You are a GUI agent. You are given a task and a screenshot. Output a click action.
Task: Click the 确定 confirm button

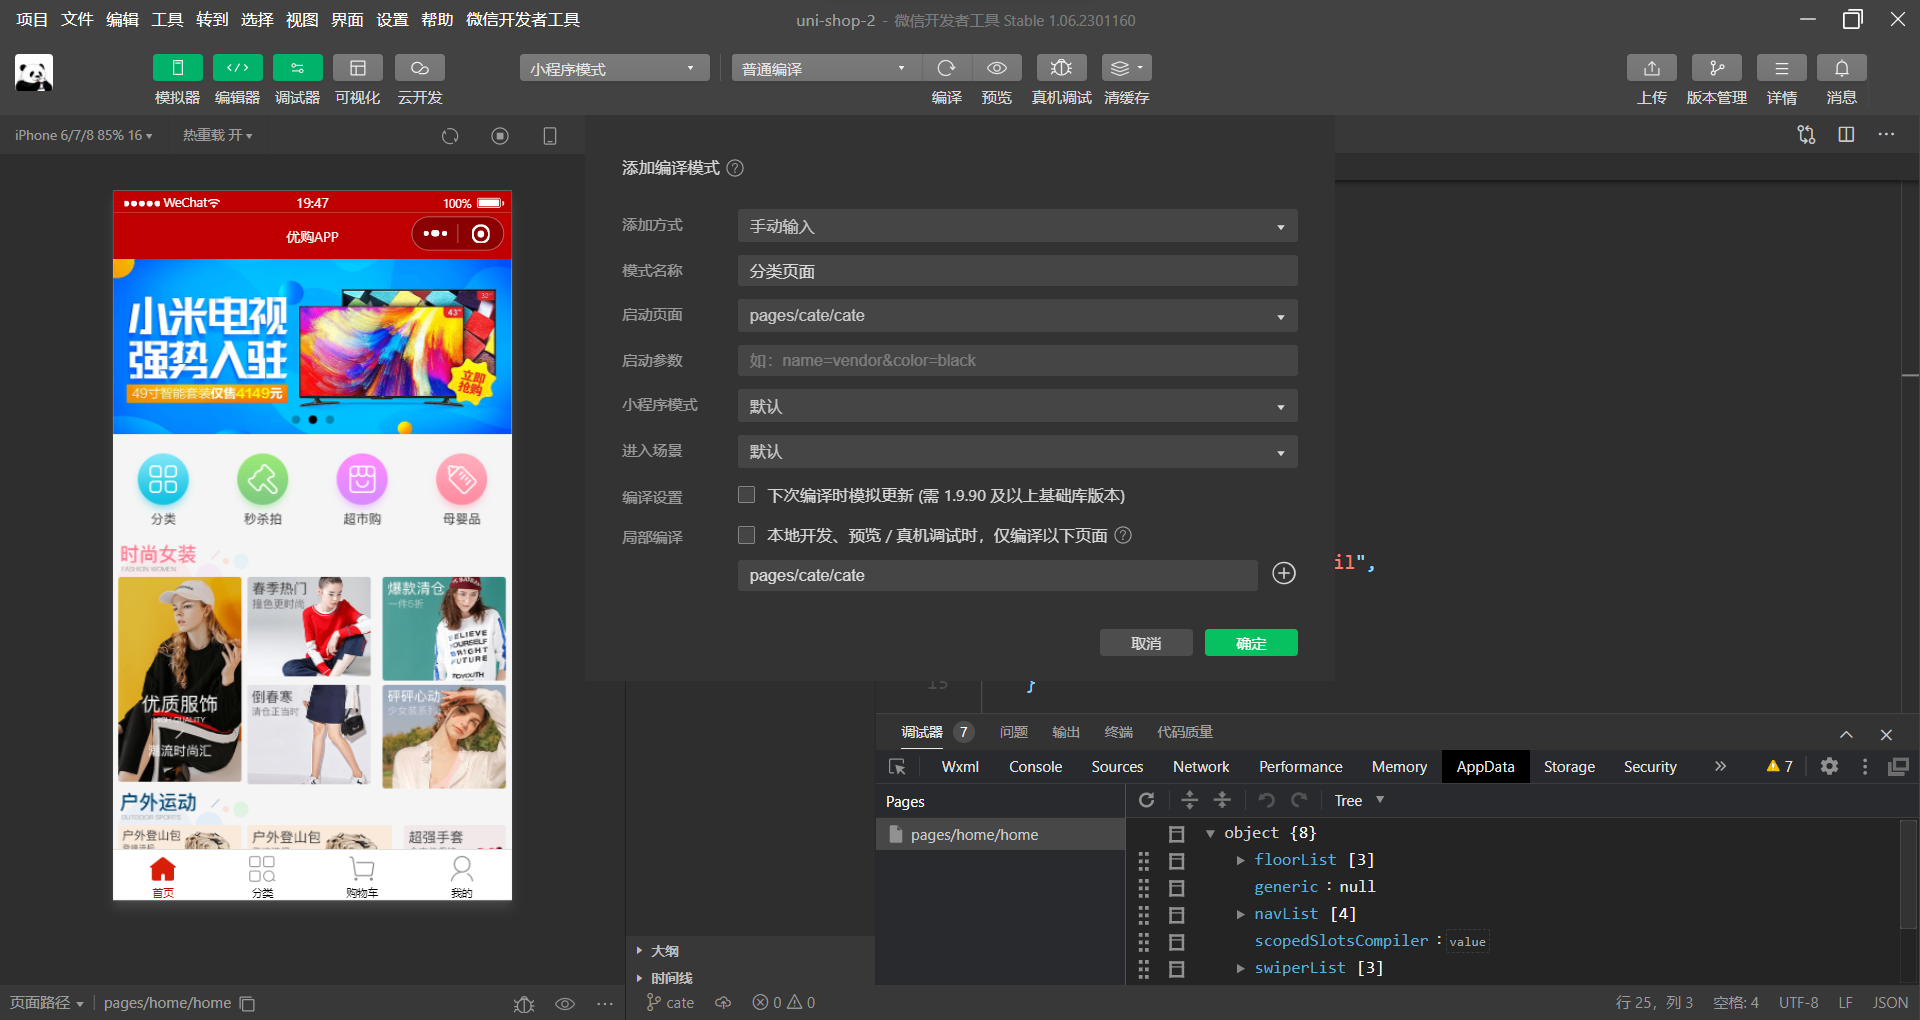pos(1251,643)
